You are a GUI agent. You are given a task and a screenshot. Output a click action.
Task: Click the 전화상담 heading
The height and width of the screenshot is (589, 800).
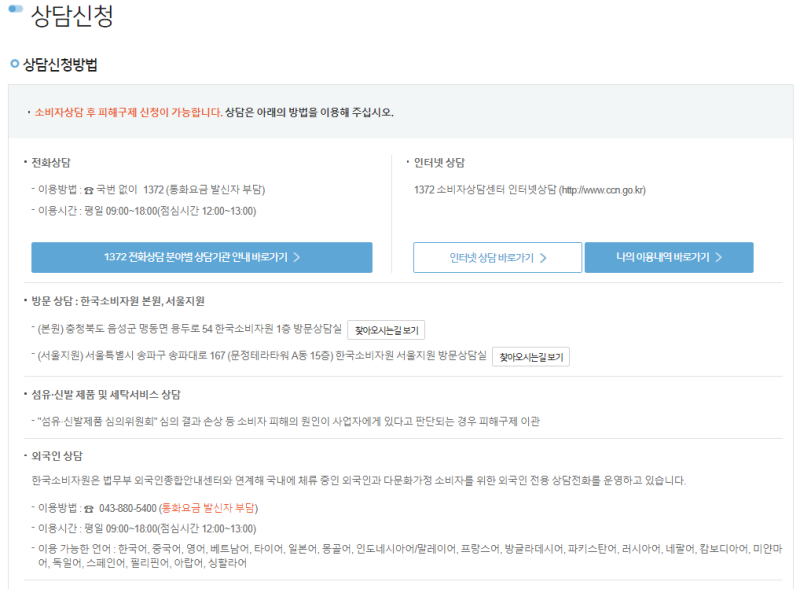tap(51, 163)
